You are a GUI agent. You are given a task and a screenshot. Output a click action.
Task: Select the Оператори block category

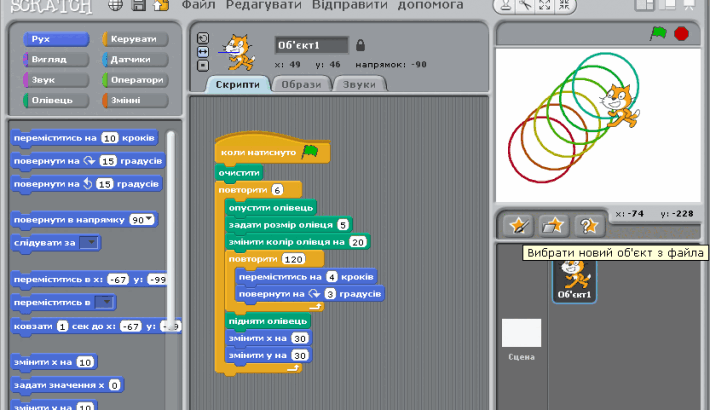135,80
